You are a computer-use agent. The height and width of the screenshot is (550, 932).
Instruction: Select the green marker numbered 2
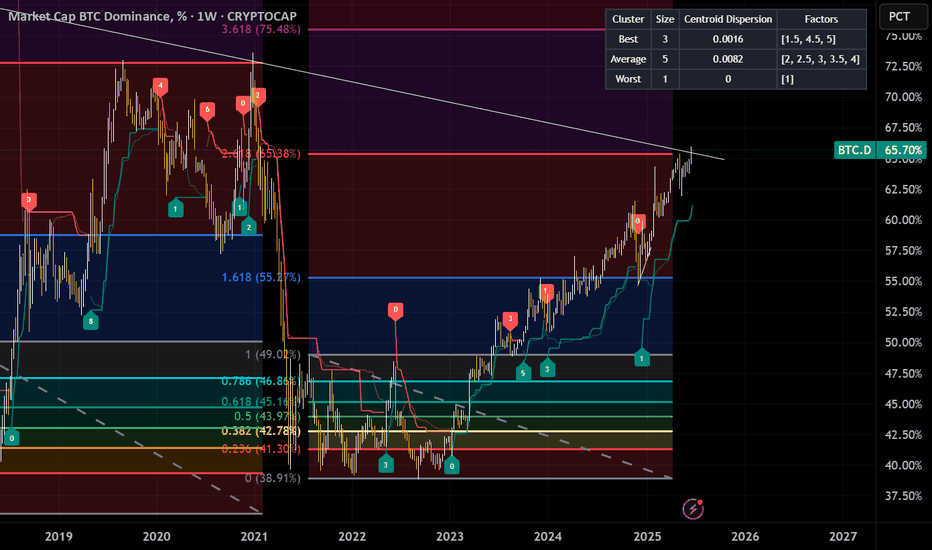(249, 225)
